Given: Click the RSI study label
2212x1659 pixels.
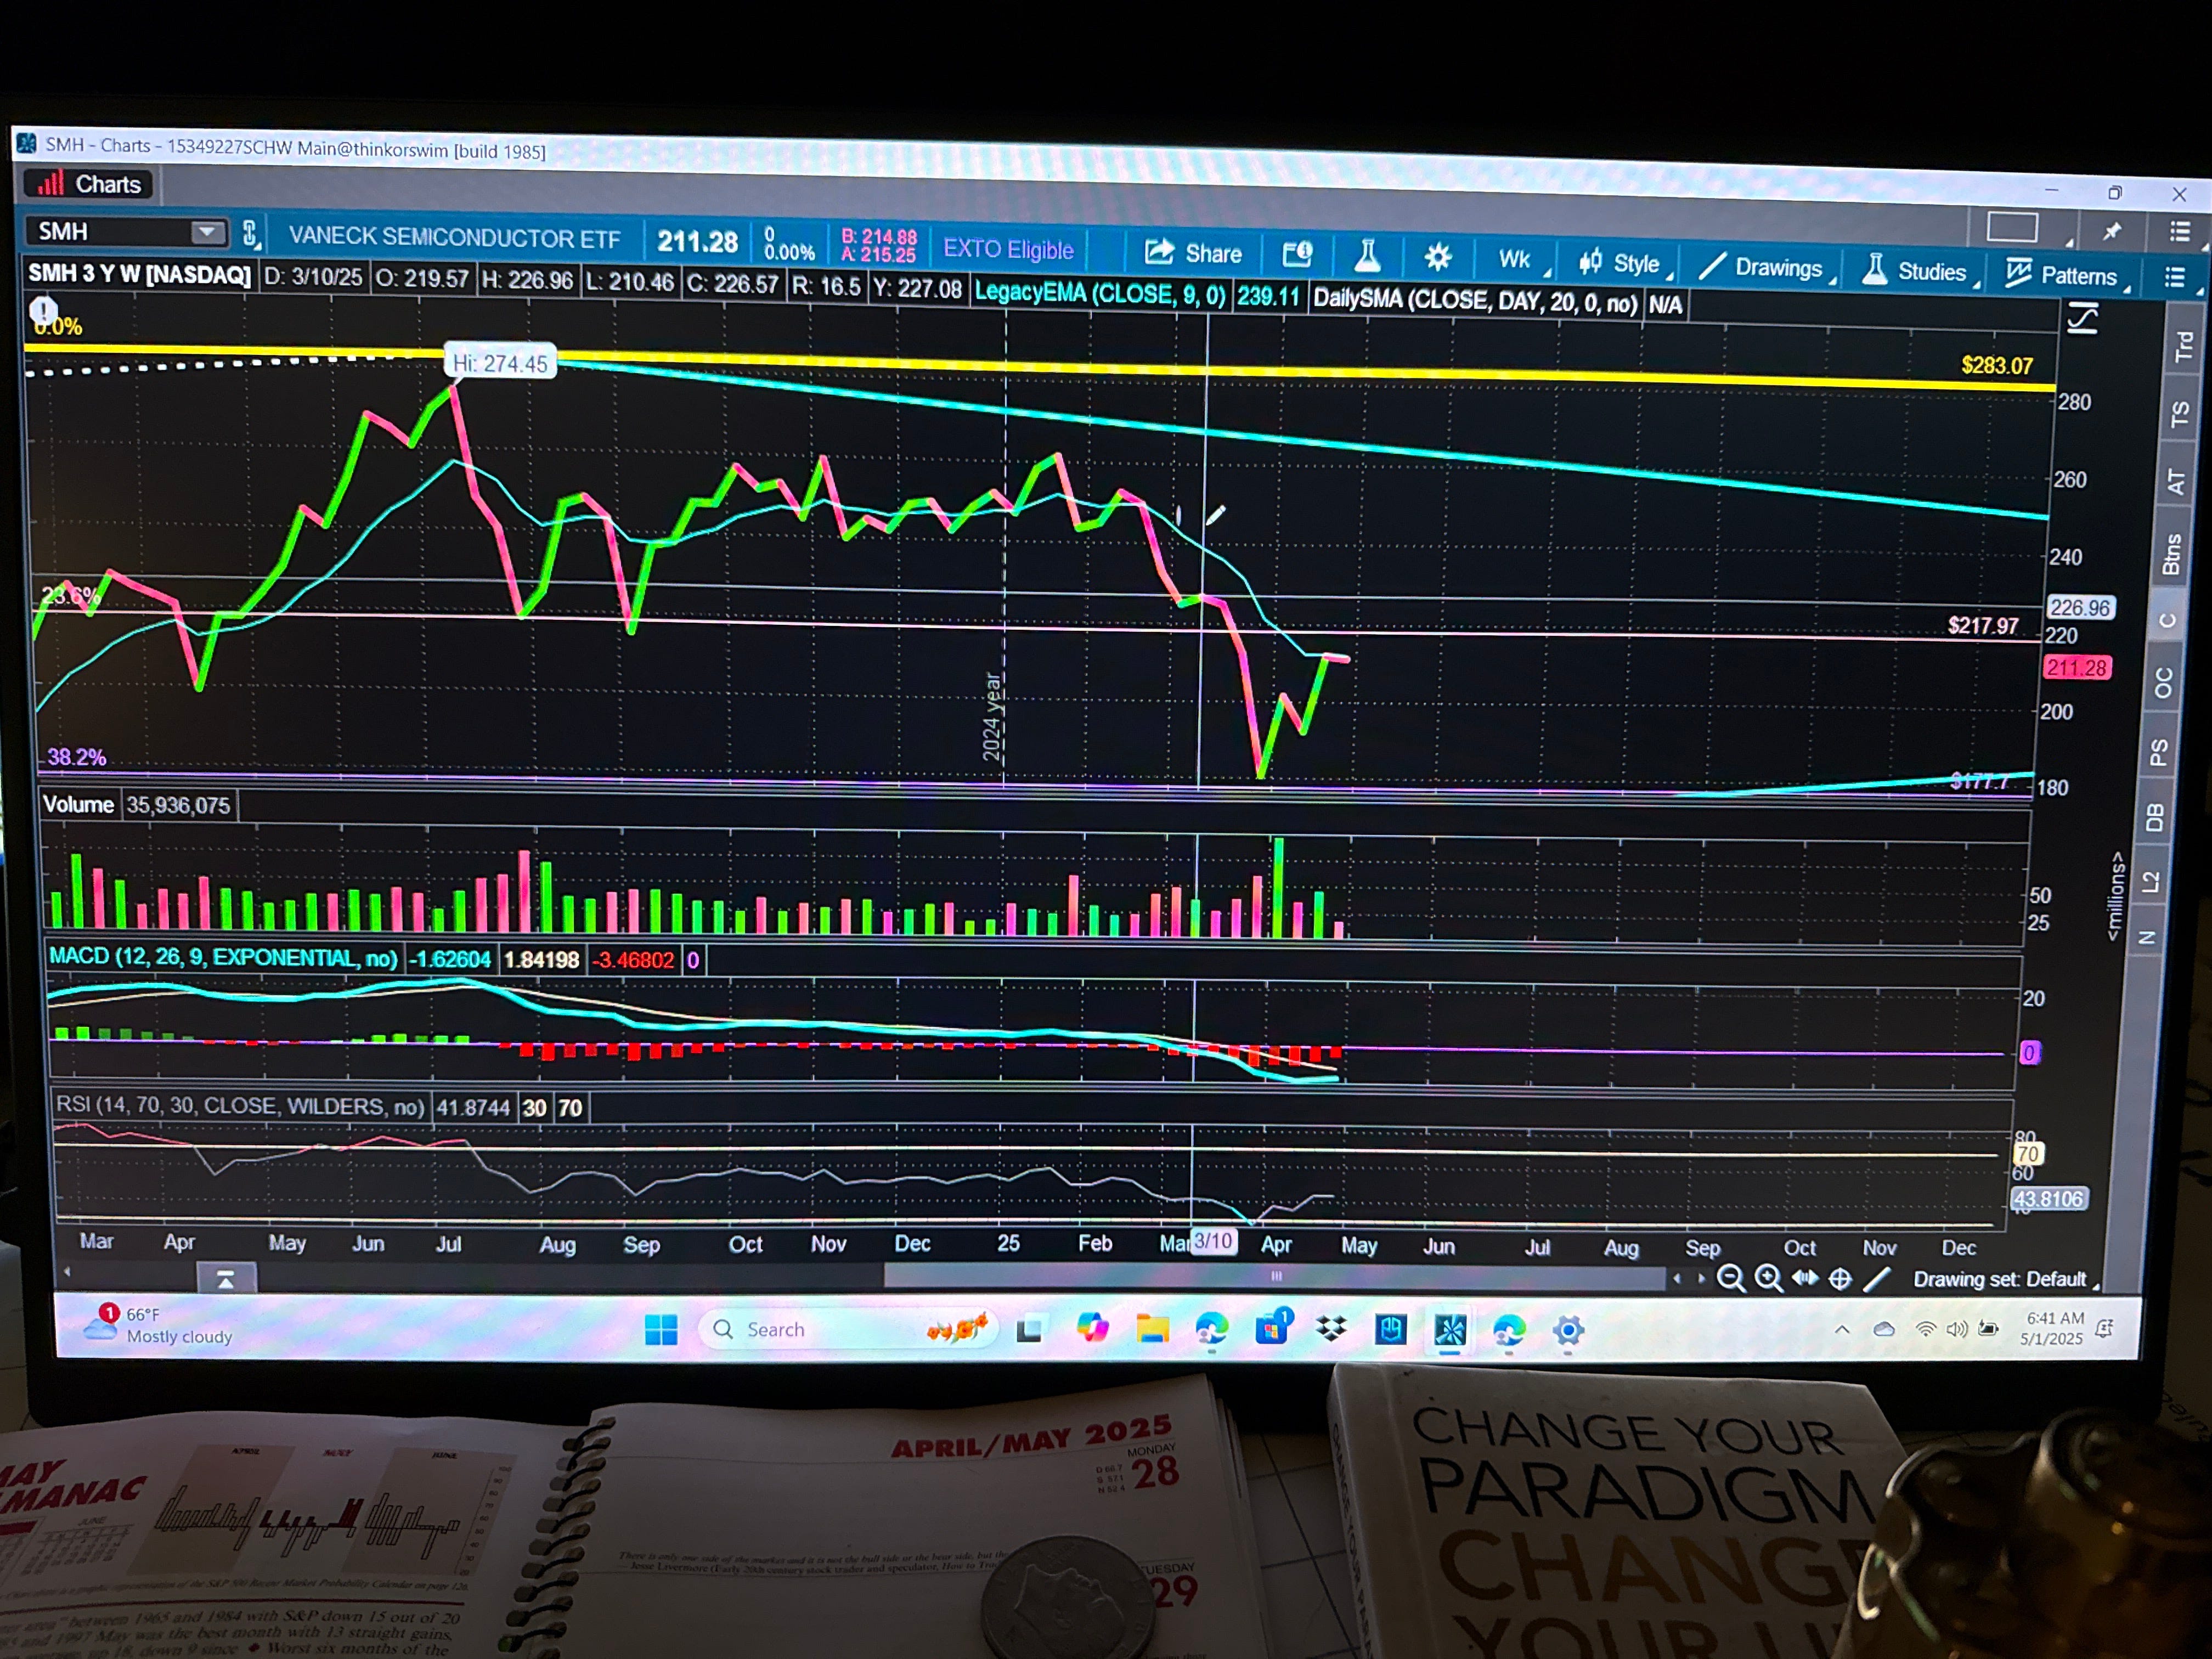Looking at the screenshot, I should 240,1106.
